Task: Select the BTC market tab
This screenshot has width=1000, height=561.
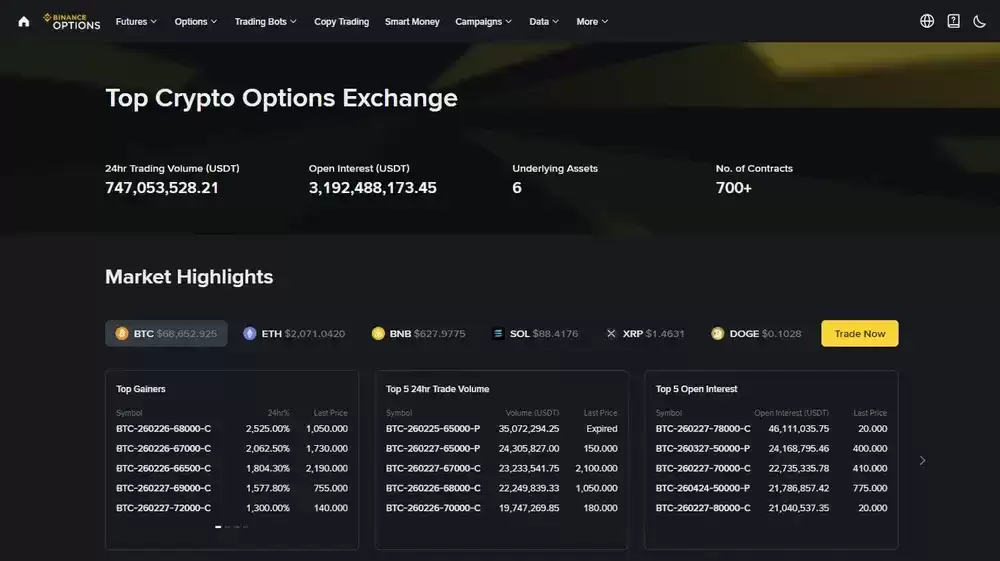Action: click(166, 333)
